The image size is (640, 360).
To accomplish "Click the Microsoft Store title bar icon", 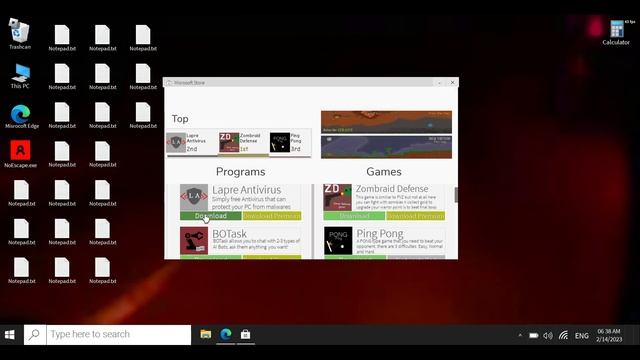I will tap(169, 82).
